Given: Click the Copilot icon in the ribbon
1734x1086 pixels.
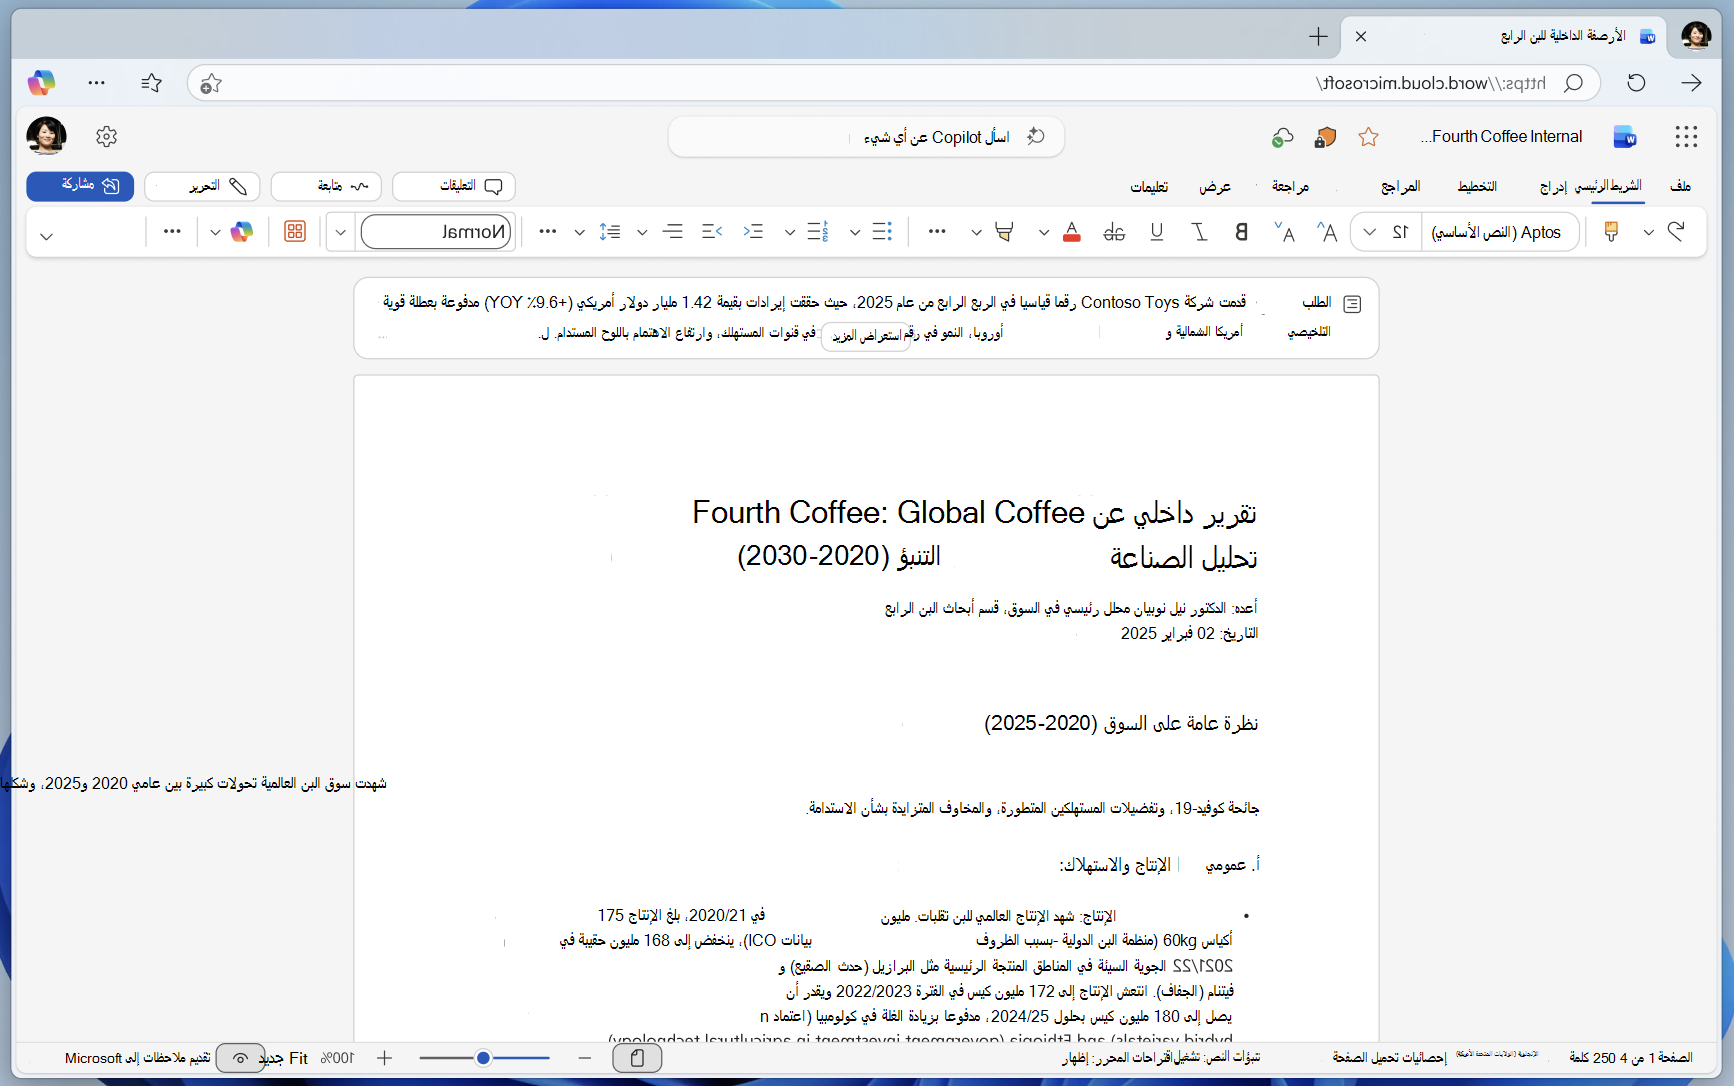Looking at the screenshot, I should click(x=241, y=232).
